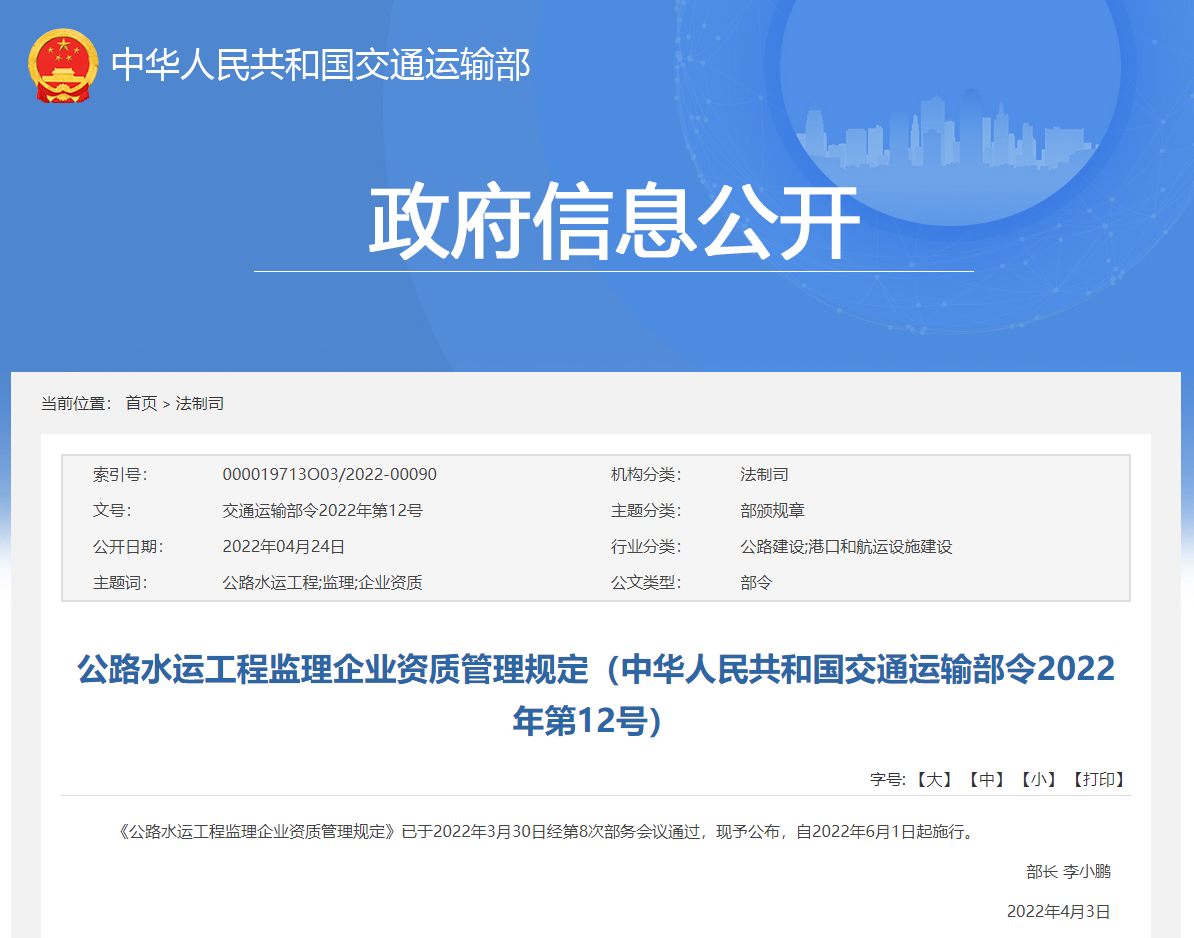
Task: Click the 主题分类 value 部颁规章
Action: [x=772, y=510]
